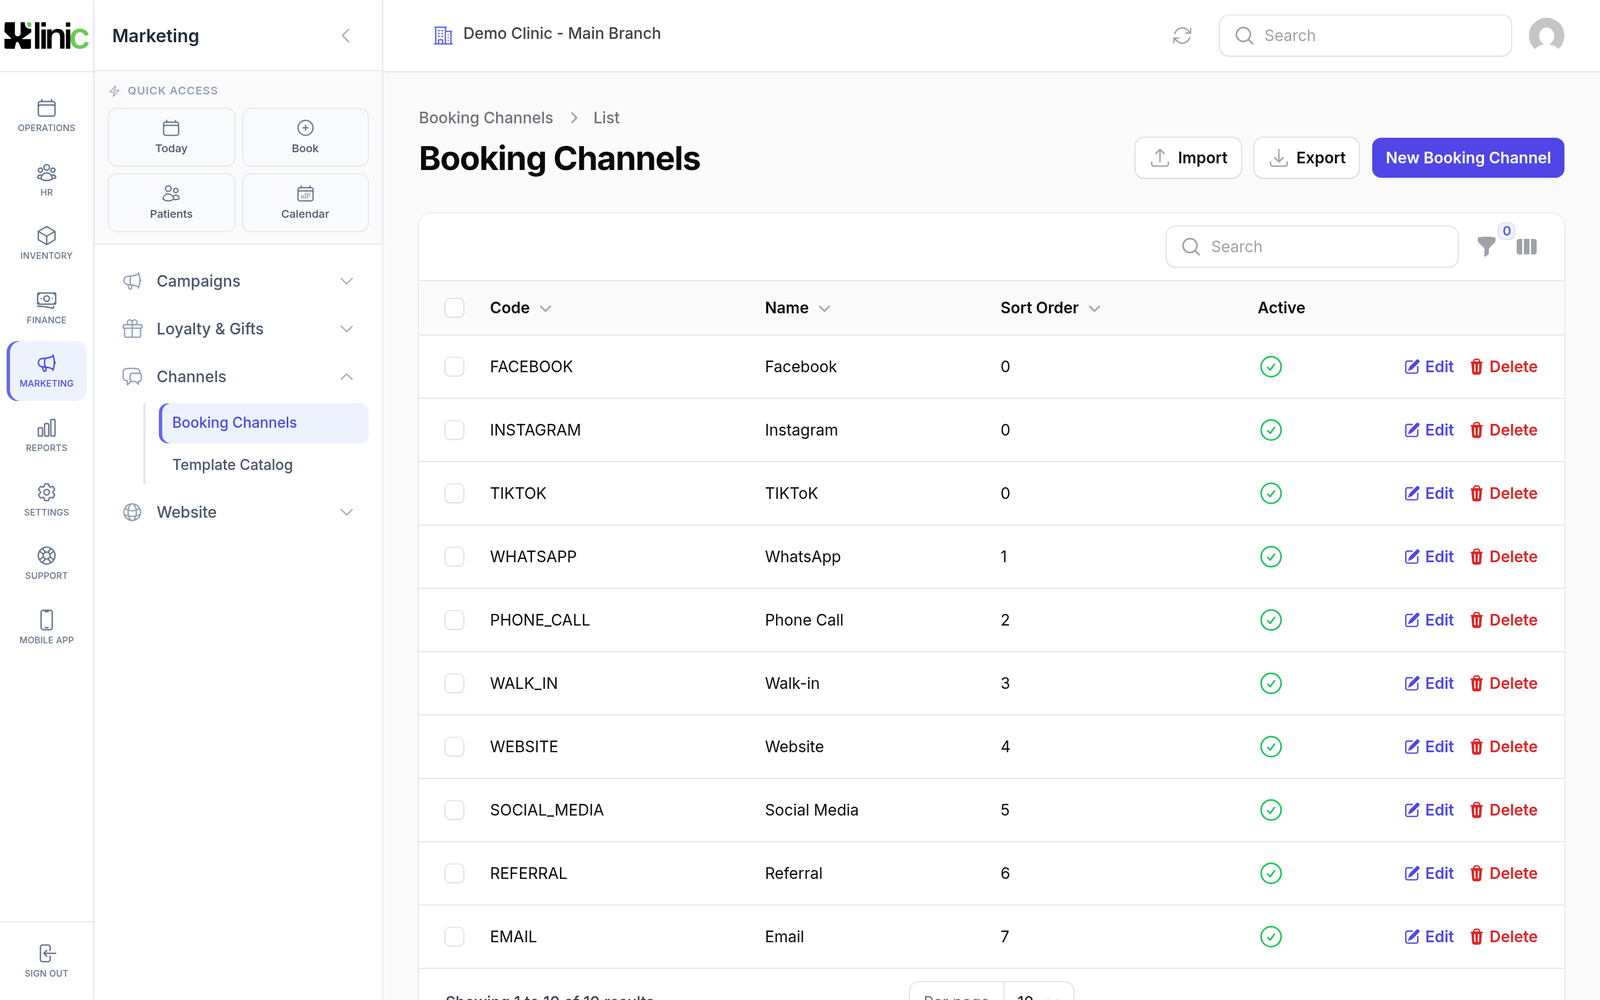Collapse the Channels menu
The image size is (1600, 1000).
click(x=238, y=377)
